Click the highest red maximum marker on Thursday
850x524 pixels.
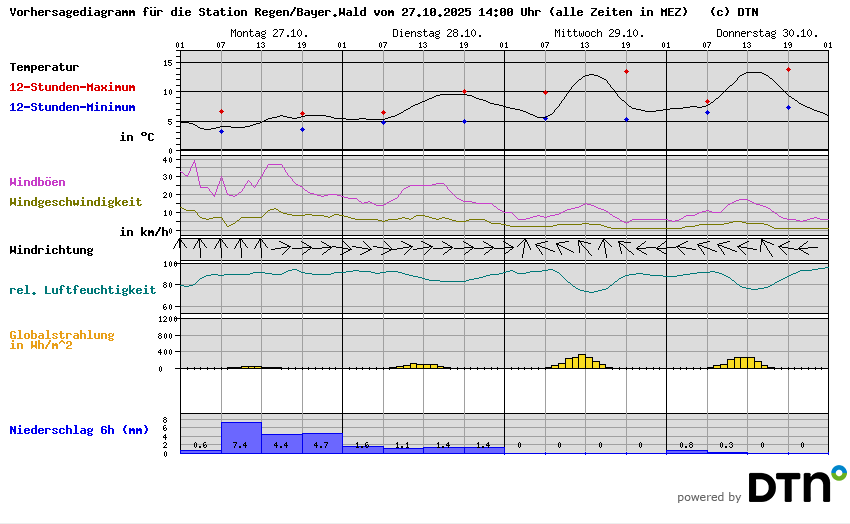coord(788,70)
